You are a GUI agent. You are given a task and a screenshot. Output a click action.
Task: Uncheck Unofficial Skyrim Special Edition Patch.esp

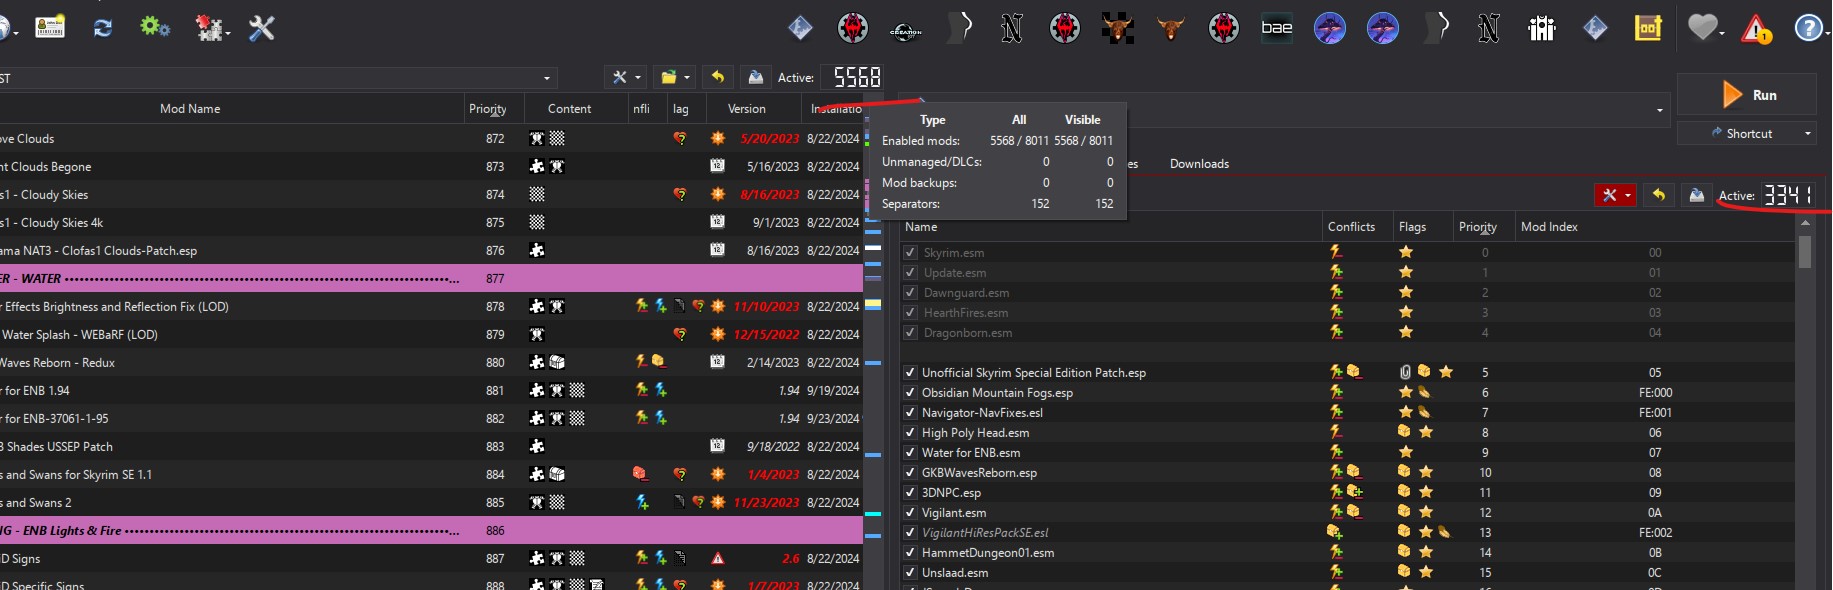coord(910,372)
